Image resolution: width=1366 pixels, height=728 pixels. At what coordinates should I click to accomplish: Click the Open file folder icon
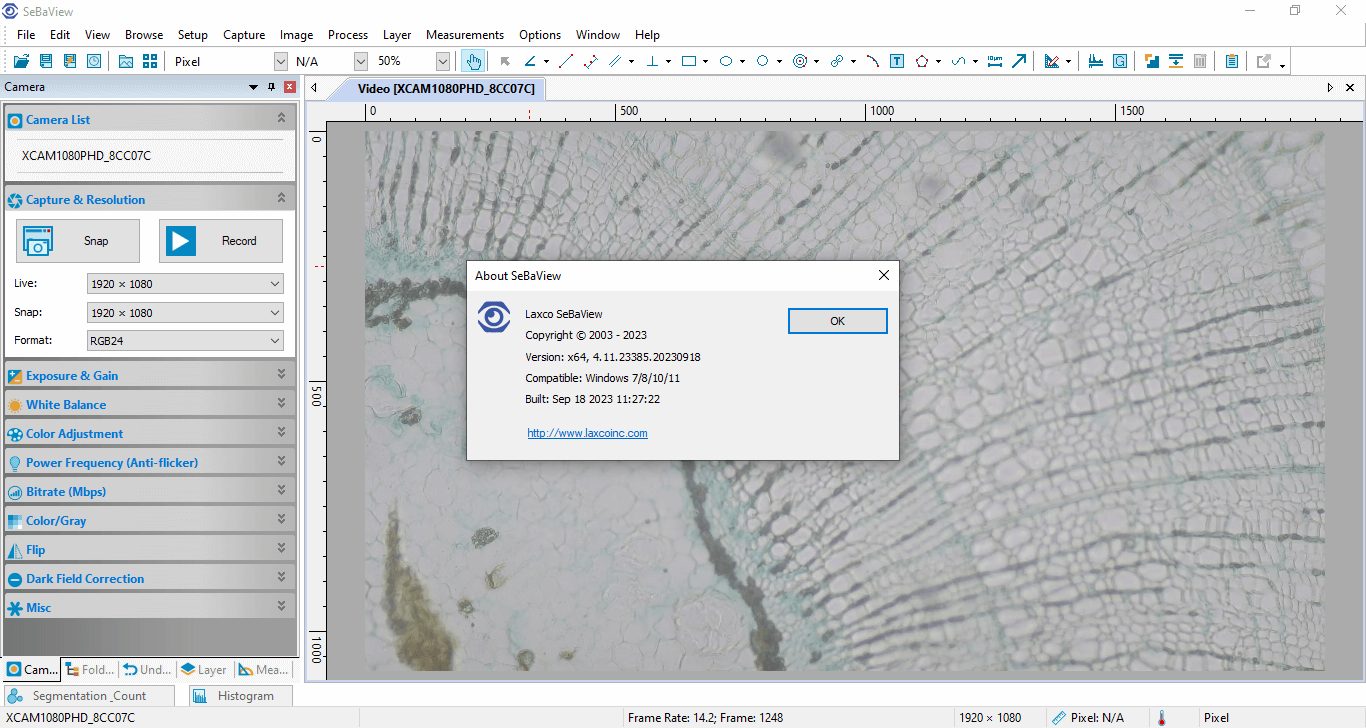(21, 61)
